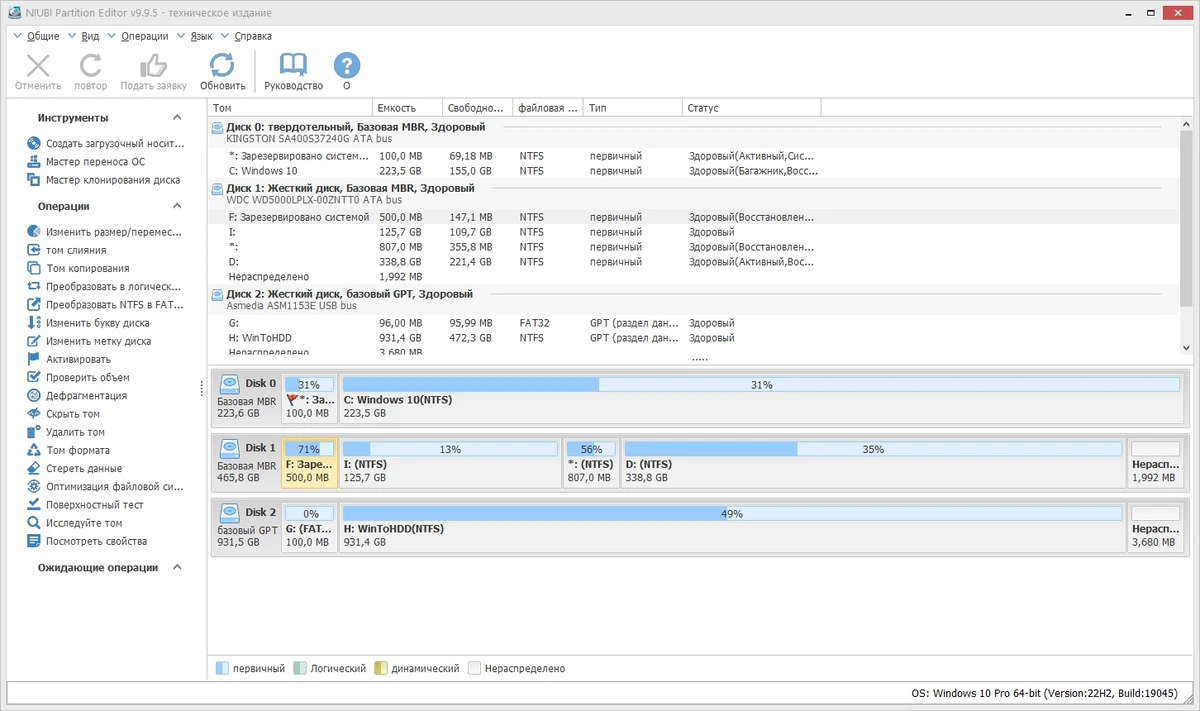
Task: Start Поверхностный тест
Action: 85,505
